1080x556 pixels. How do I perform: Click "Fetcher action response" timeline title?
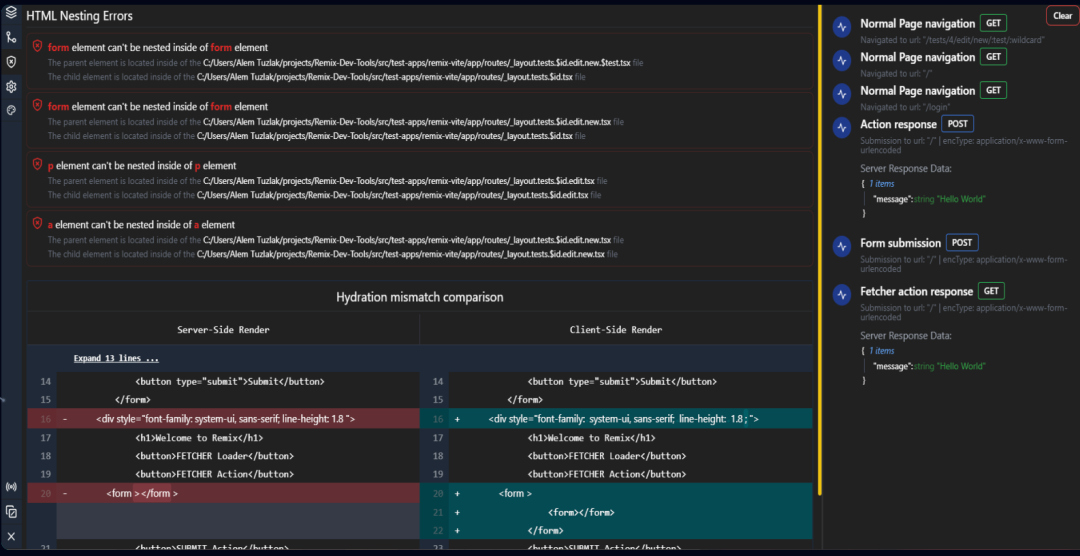pos(917,291)
